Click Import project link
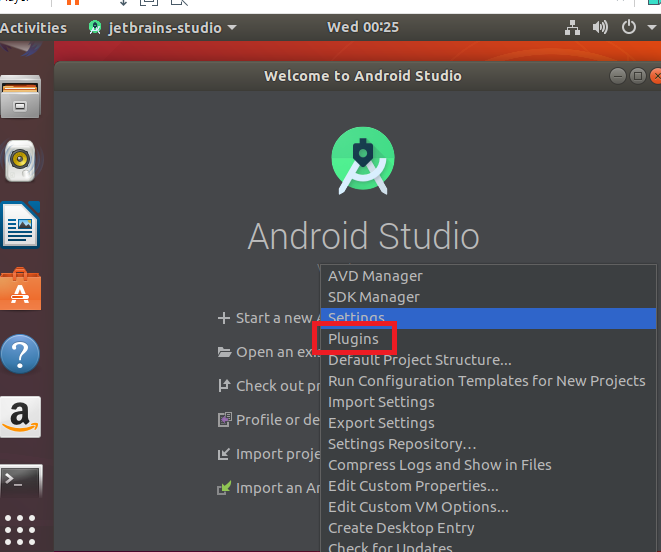 point(277,454)
